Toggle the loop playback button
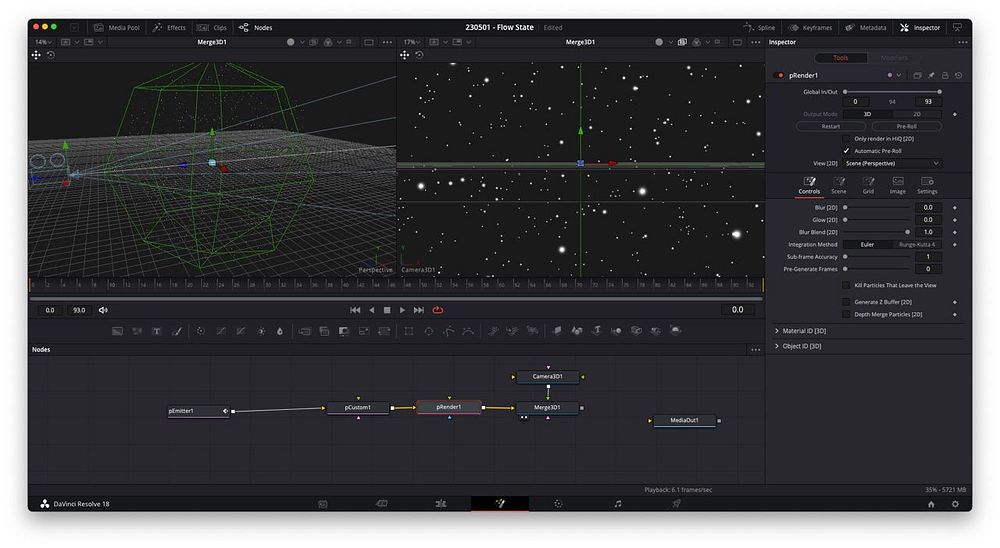The height and width of the screenshot is (548, 1000). click(x=438, y=310)
